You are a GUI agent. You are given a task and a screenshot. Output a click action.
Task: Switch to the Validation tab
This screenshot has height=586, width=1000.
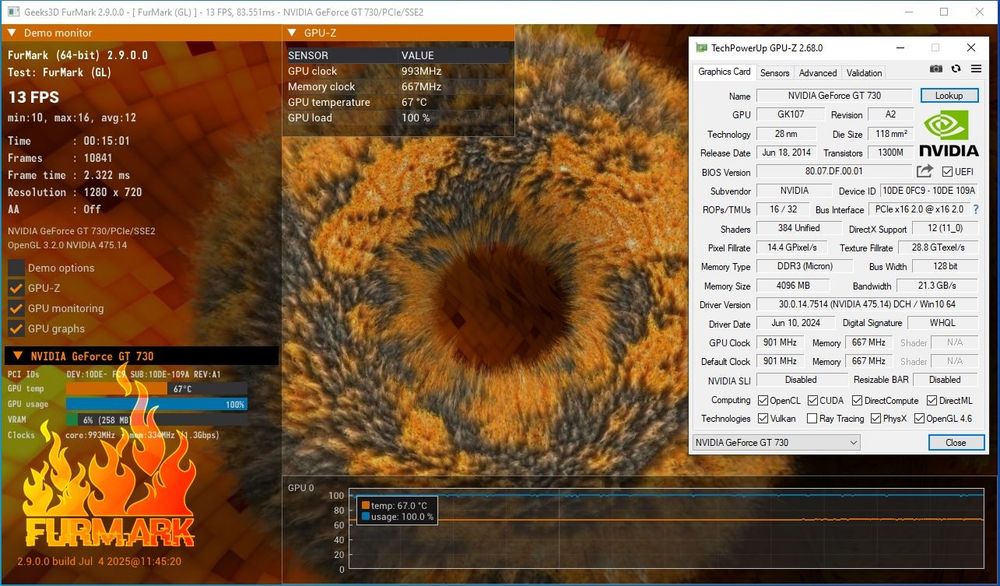864,73
